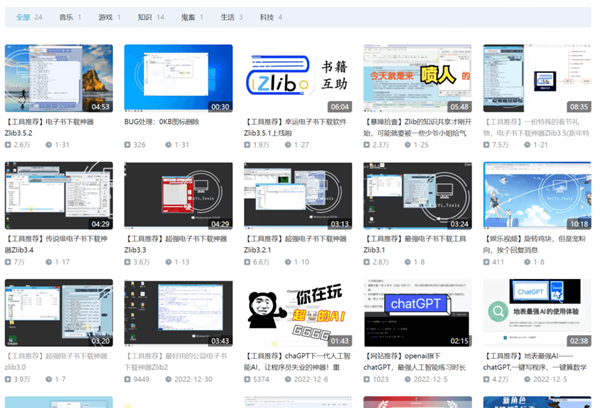Viewport: 600px width, 408px height.
Task: Click the clock icon beside date 1-25
Action: coord(408,145)
